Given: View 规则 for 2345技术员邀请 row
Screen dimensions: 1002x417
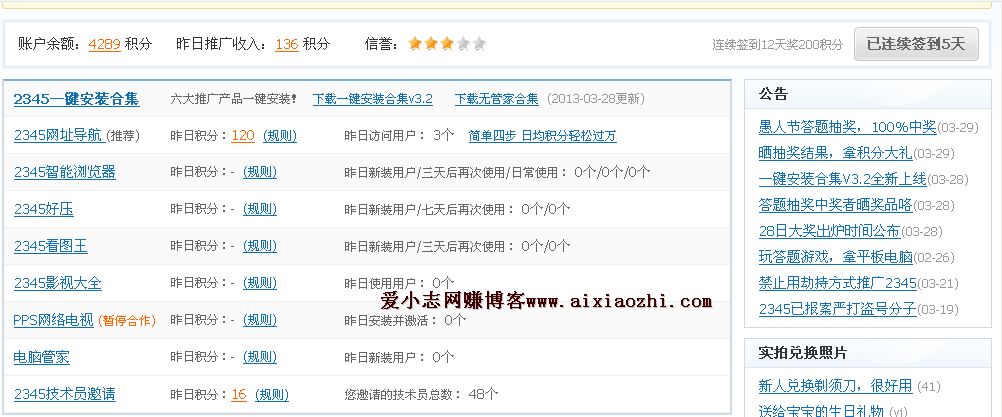Looking at the screenshot, I should click(272, 394).
